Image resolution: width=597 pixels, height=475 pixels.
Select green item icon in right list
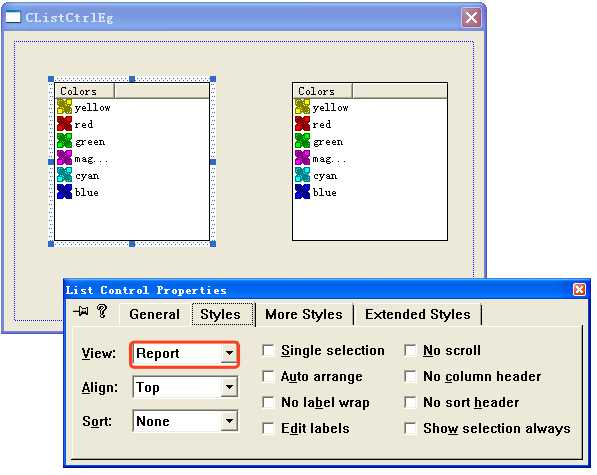[x=302, y=141]
